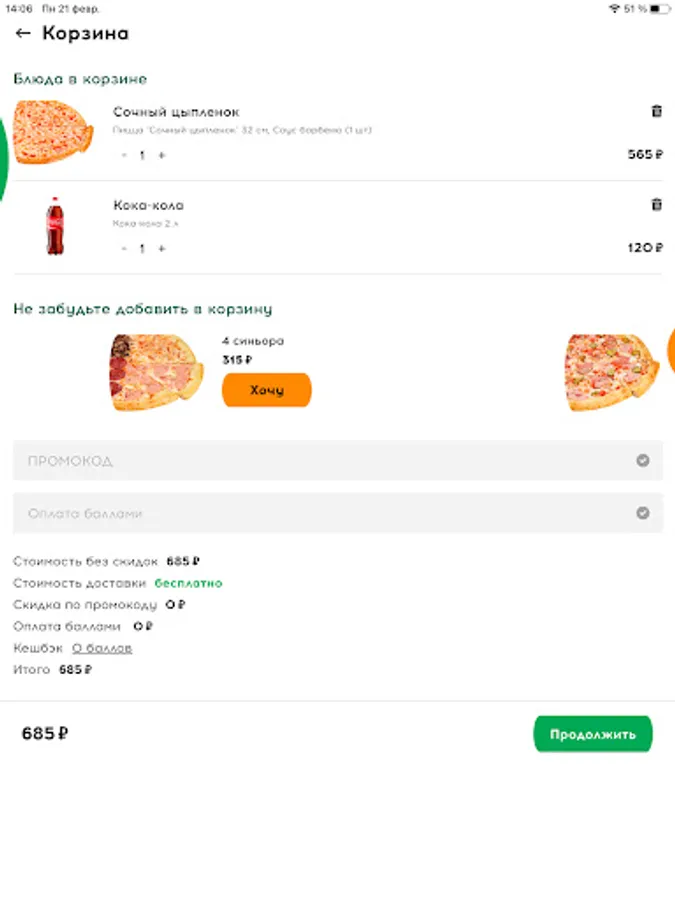Open the О баллов cashback link
Image resolution: width=675 pixels, height=900 pixels.
click(102, 648)
